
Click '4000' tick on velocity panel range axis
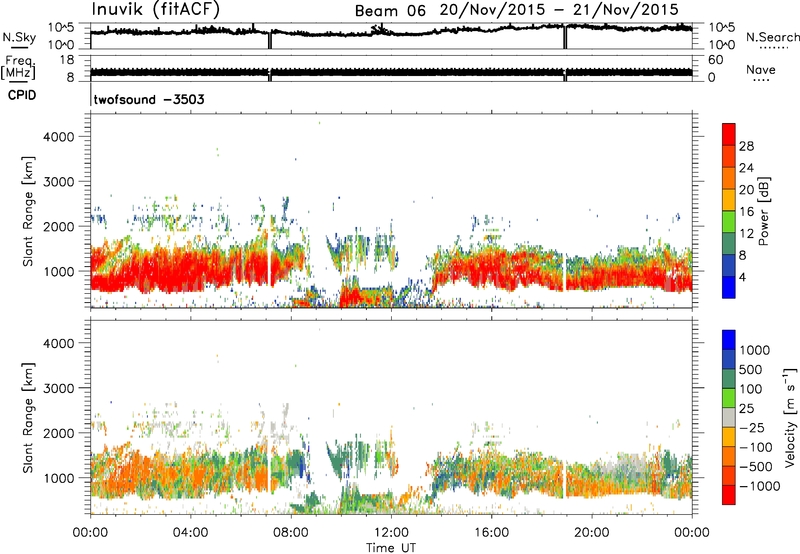coord(59,343)
